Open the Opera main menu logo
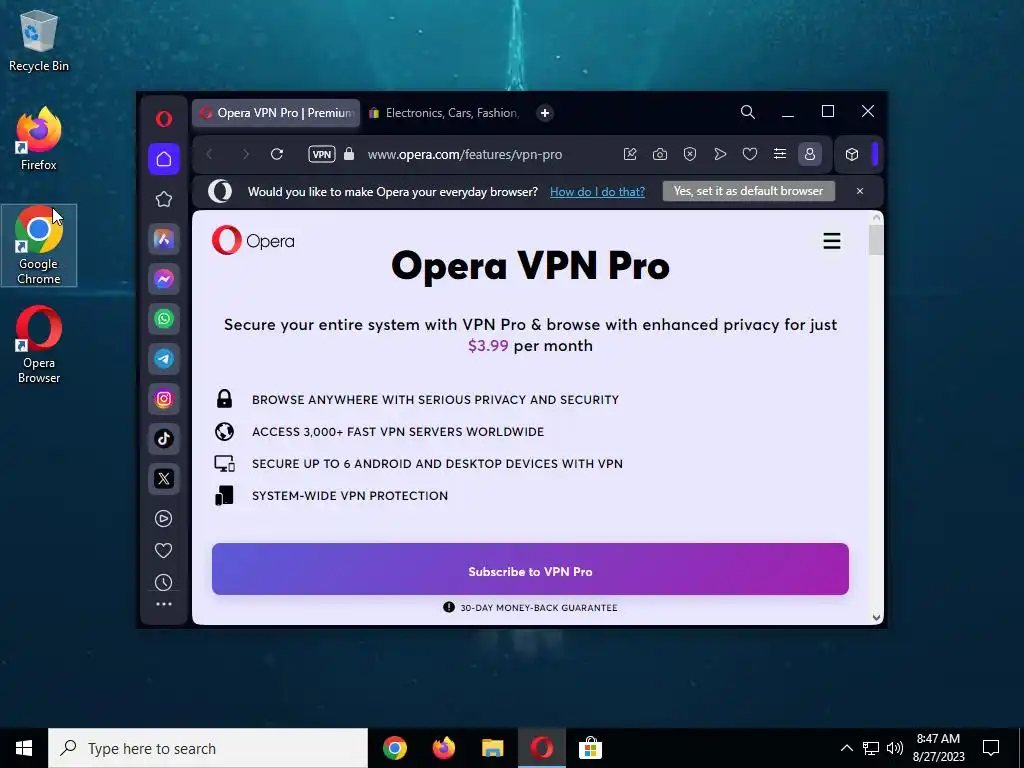This screenshot has height=768, width=1024. tap(164, 118)
